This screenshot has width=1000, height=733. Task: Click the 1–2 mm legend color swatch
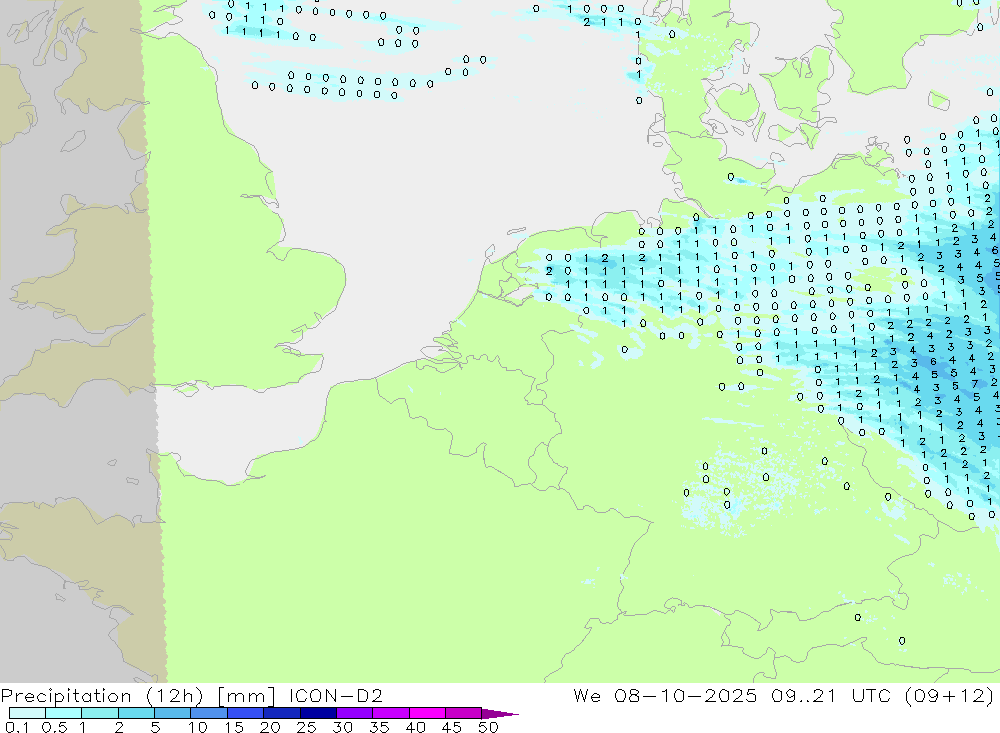click(x=100, y=713)
